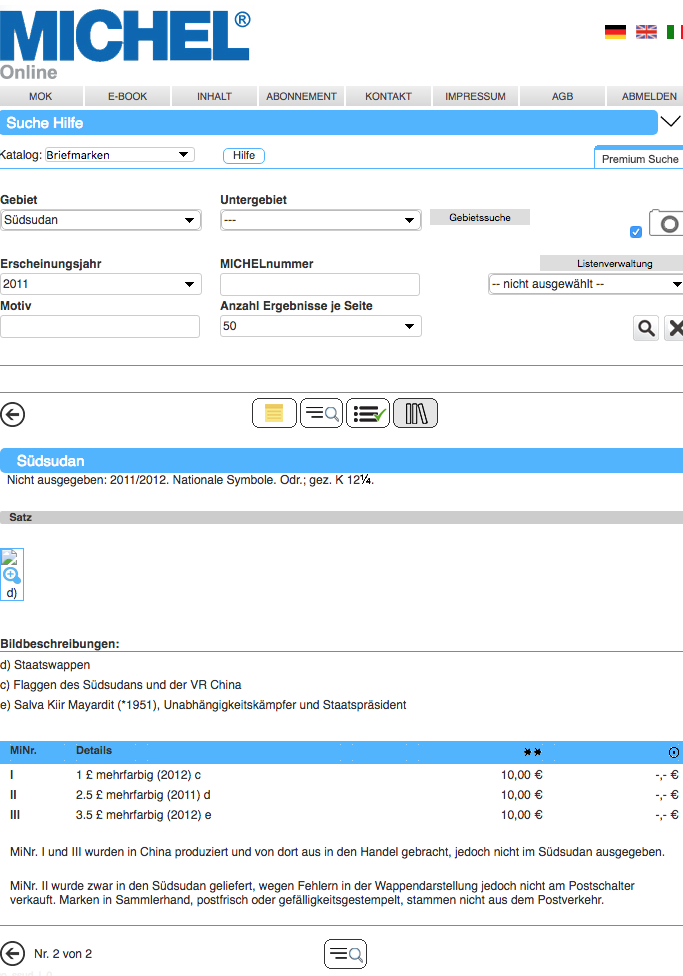Clear the search with the X icon

675,328
